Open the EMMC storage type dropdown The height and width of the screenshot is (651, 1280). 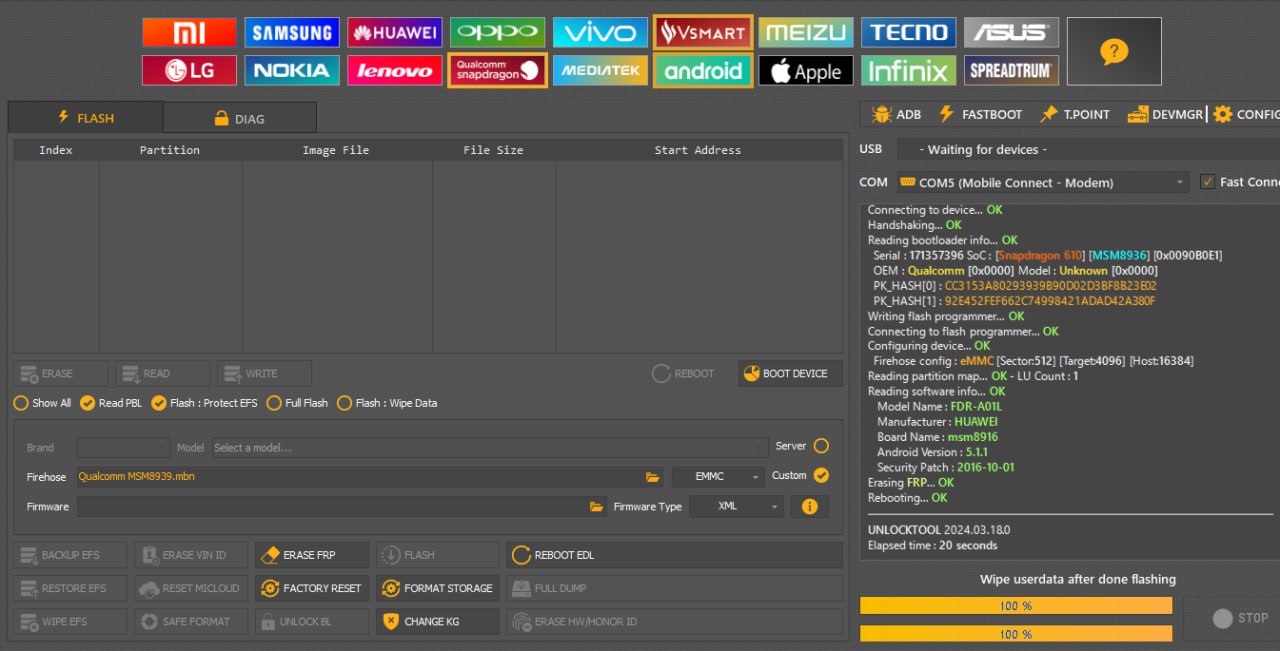(x=717, y=477)
